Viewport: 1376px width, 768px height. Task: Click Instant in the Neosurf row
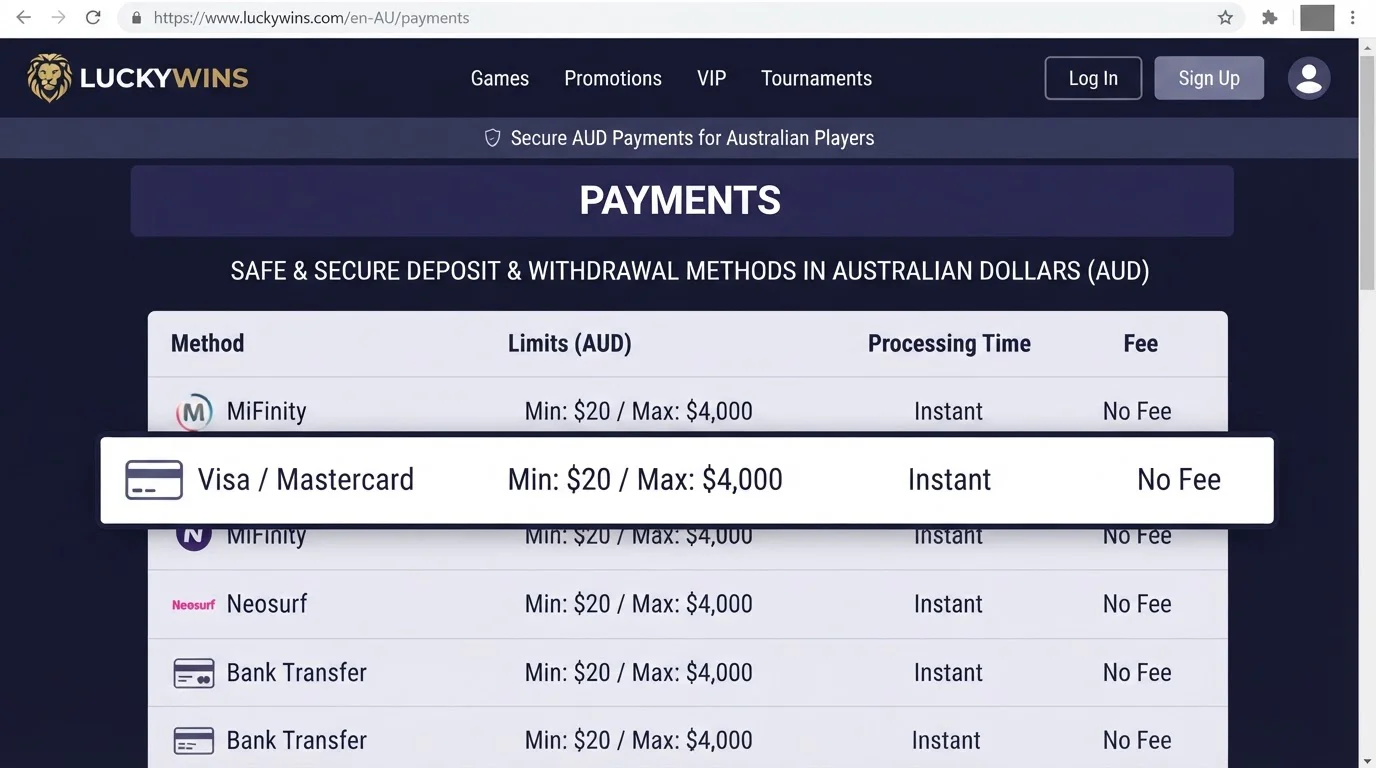[x=948, y=604]
